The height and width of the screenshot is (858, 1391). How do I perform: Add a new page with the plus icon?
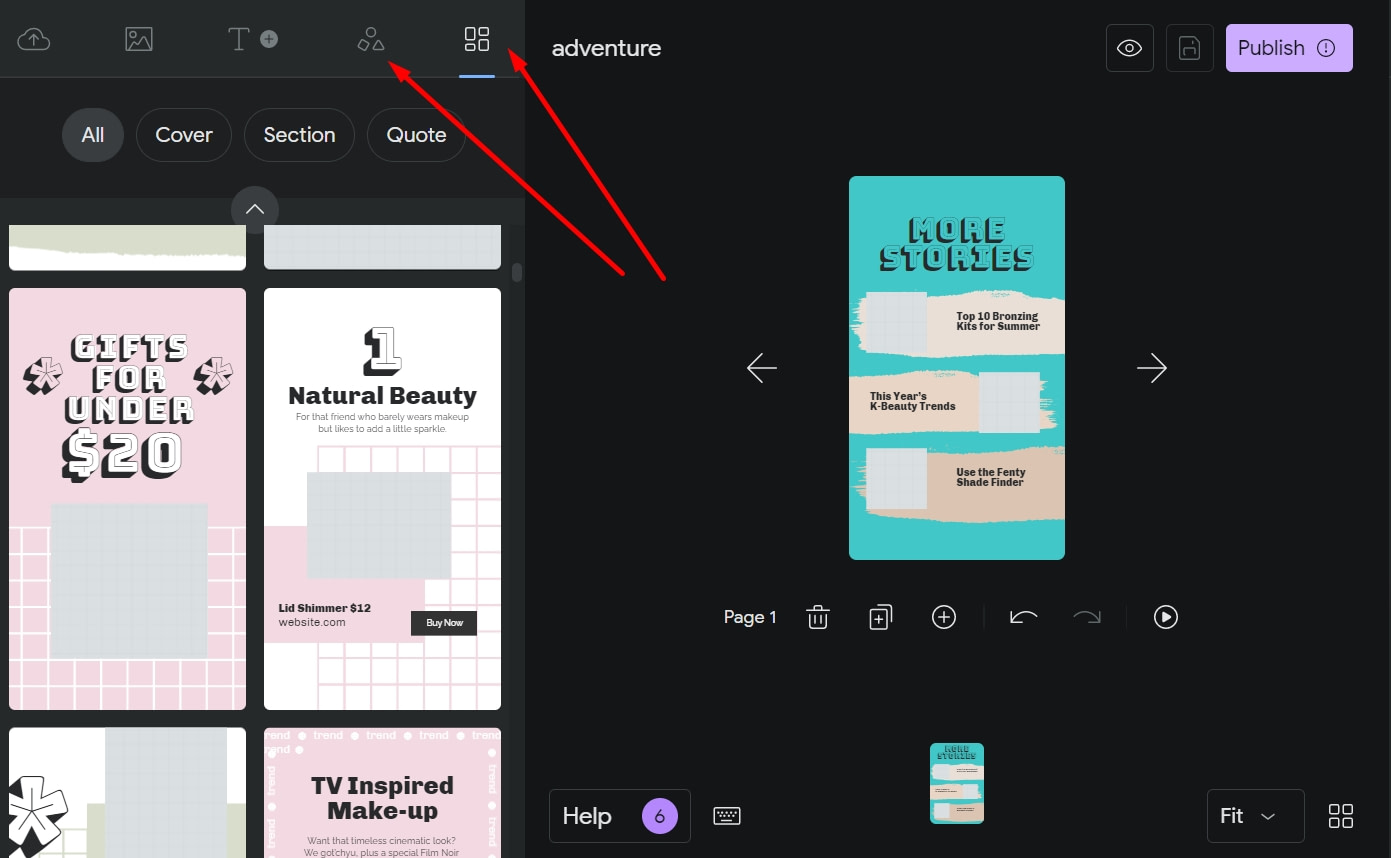(x=943, y=617)
